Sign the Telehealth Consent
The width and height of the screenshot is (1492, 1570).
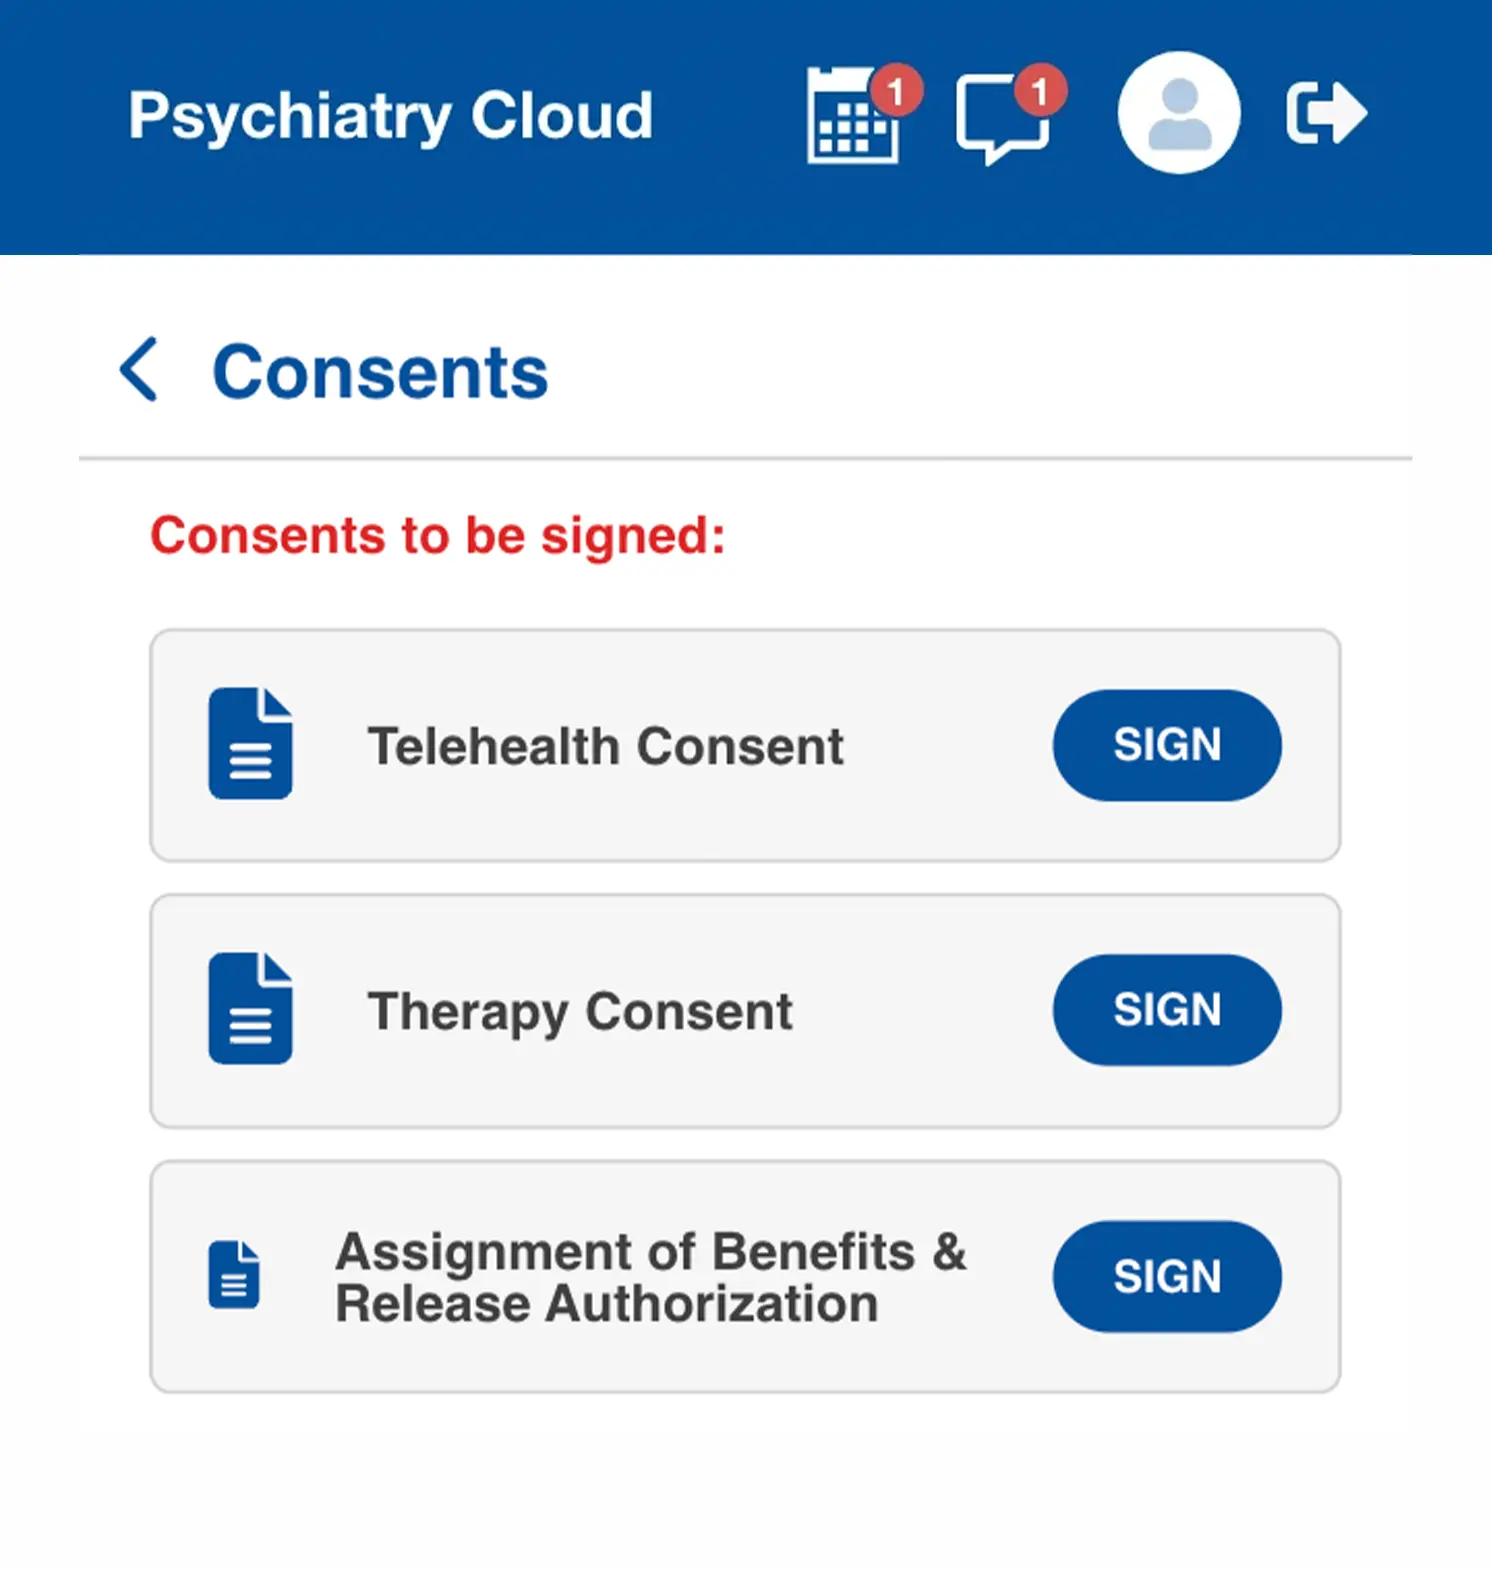[1167, 745]
